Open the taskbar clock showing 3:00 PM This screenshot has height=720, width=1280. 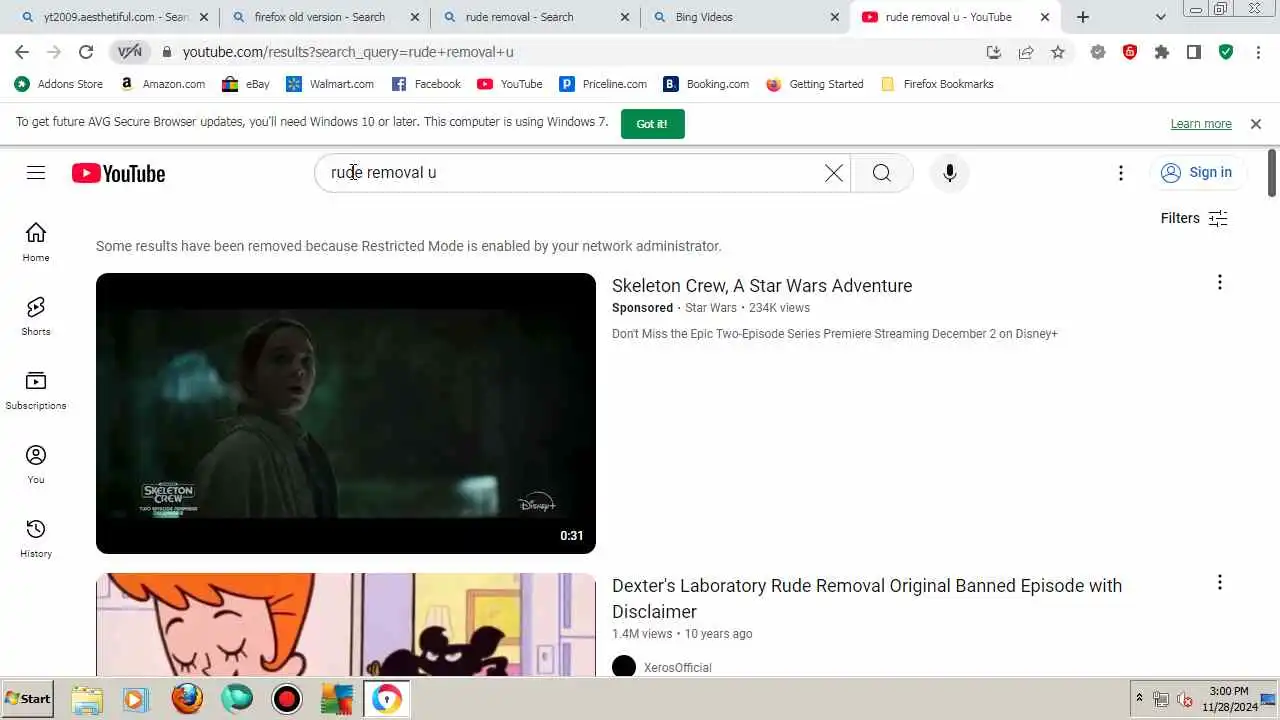[x=1229, y=699]
